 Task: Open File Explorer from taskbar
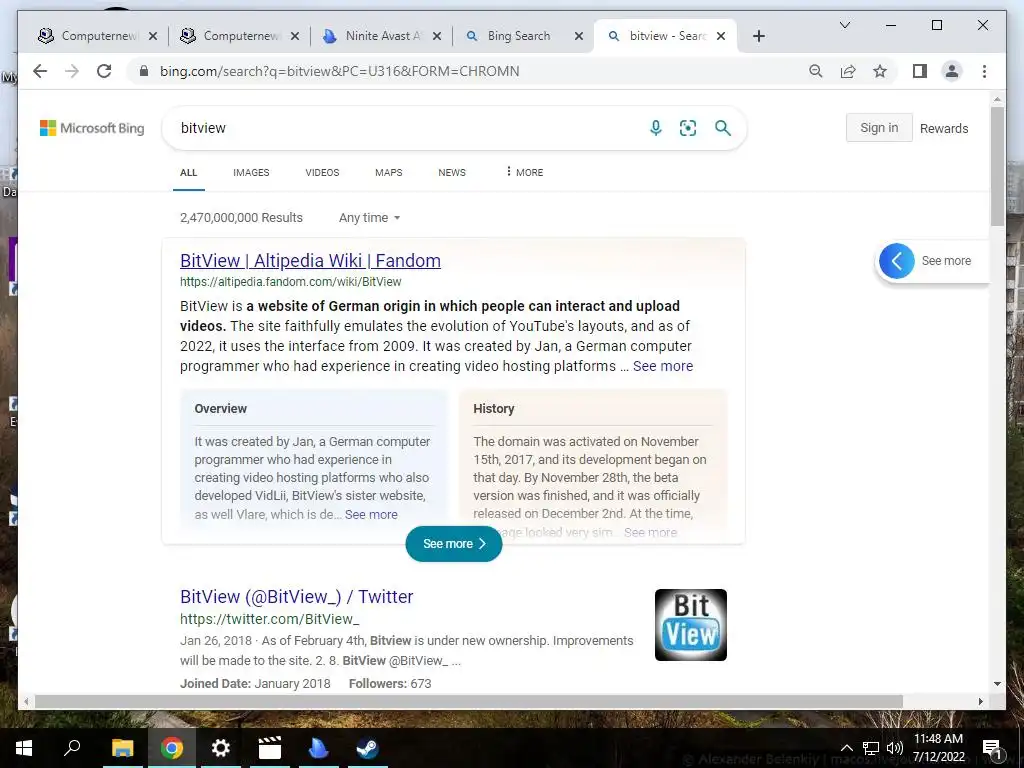pos(122,748)
